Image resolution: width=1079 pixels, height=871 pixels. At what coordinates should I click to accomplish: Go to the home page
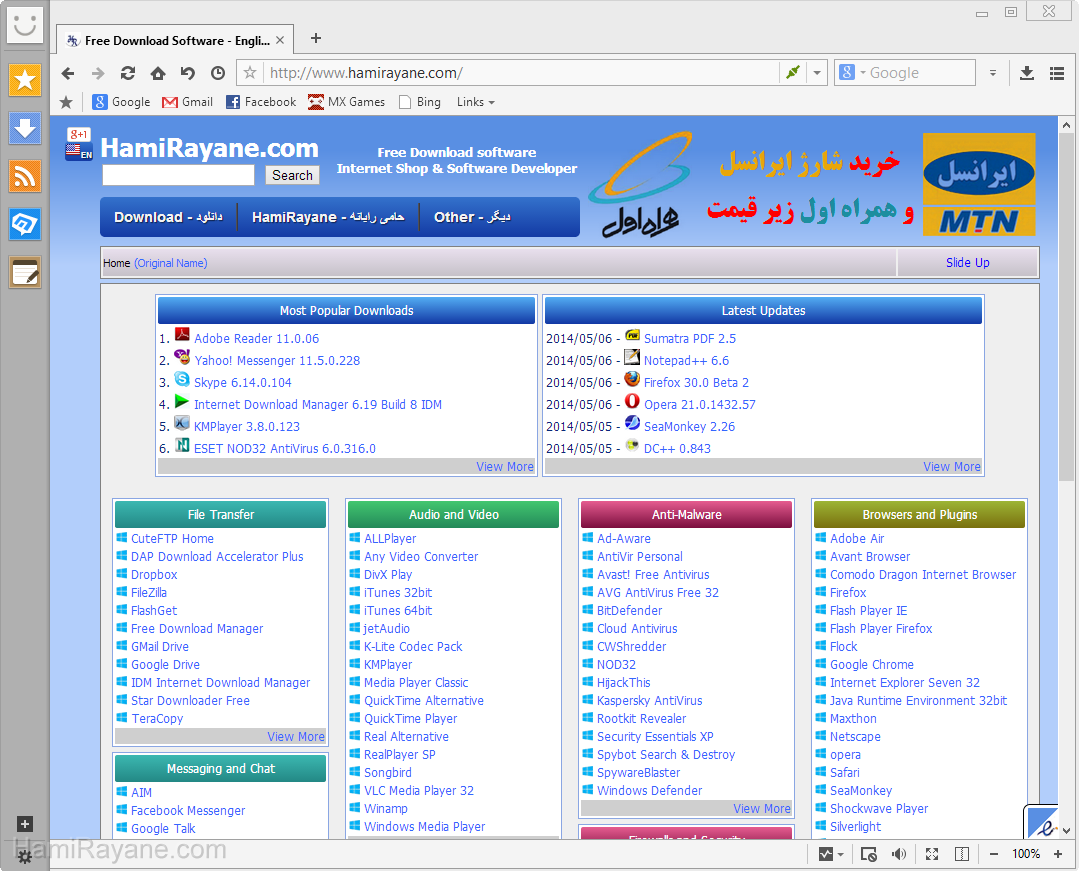(158, 73)
